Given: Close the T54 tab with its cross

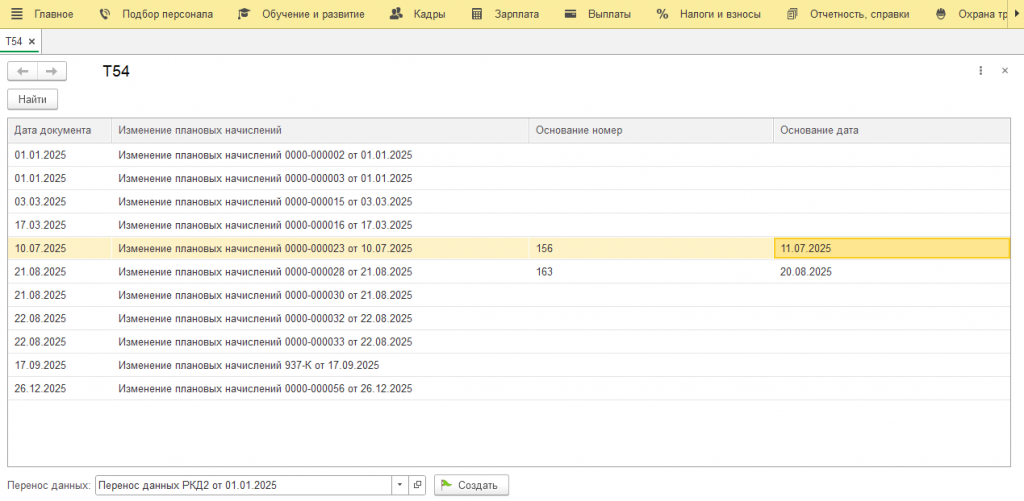Looking at the screenshot, I should pyautogui.click(x=31, y=41).
